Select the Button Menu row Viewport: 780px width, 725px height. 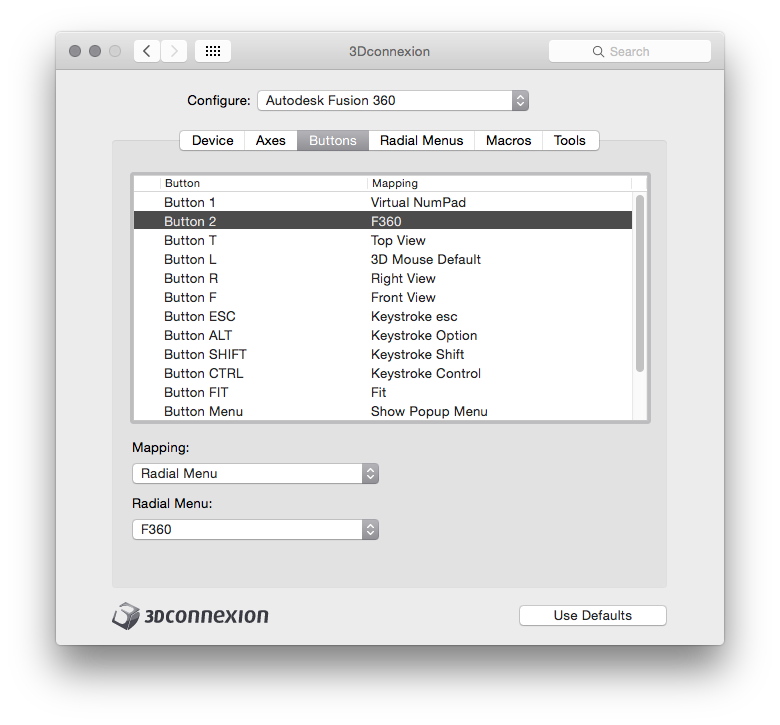point(383,412)
